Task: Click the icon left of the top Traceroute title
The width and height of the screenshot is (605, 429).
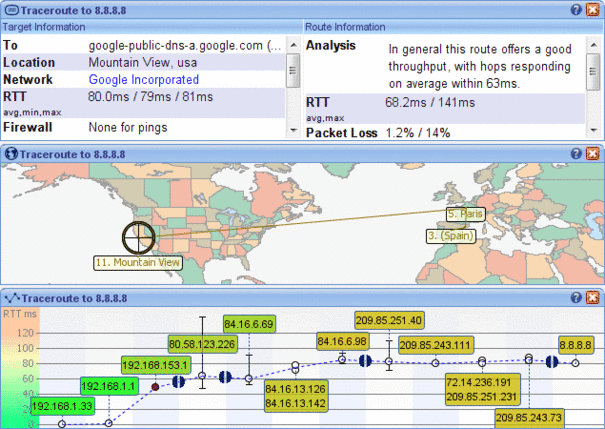Action: click(x=12, y=10)
